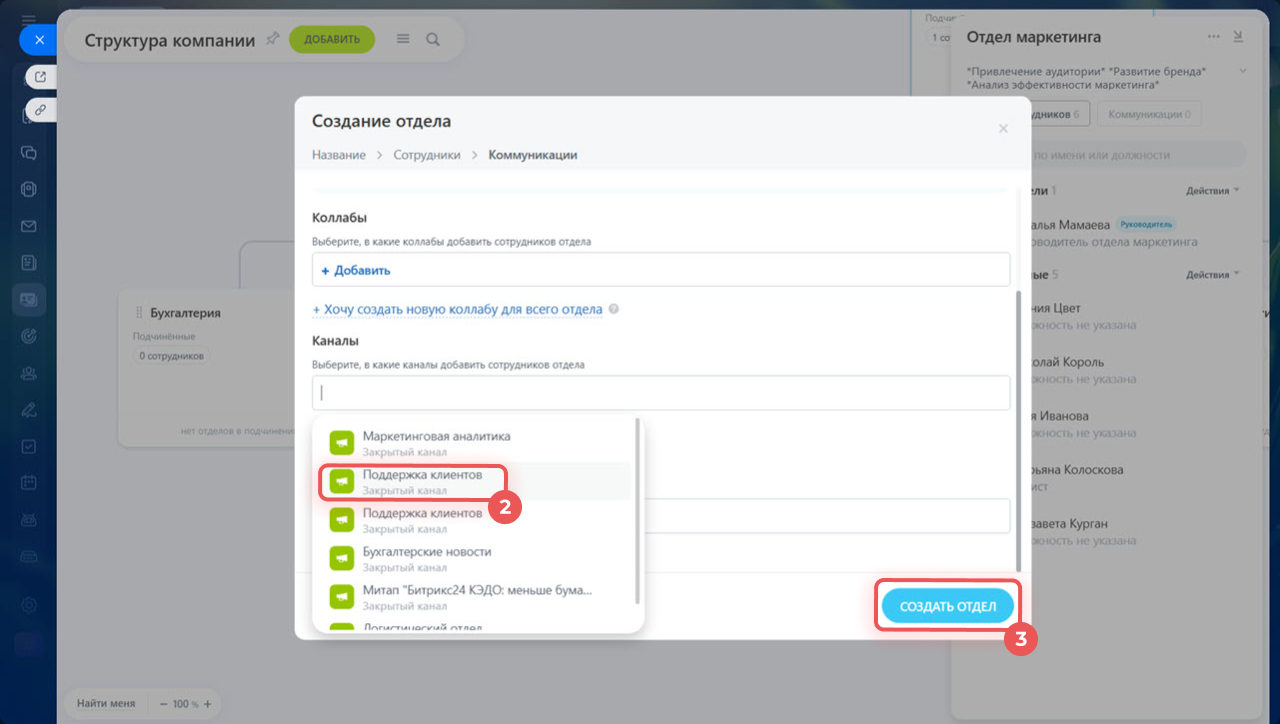Viewport: 1280px width, 724px height.
Task: Open the list view icon in header
Action: pos(403,39)
